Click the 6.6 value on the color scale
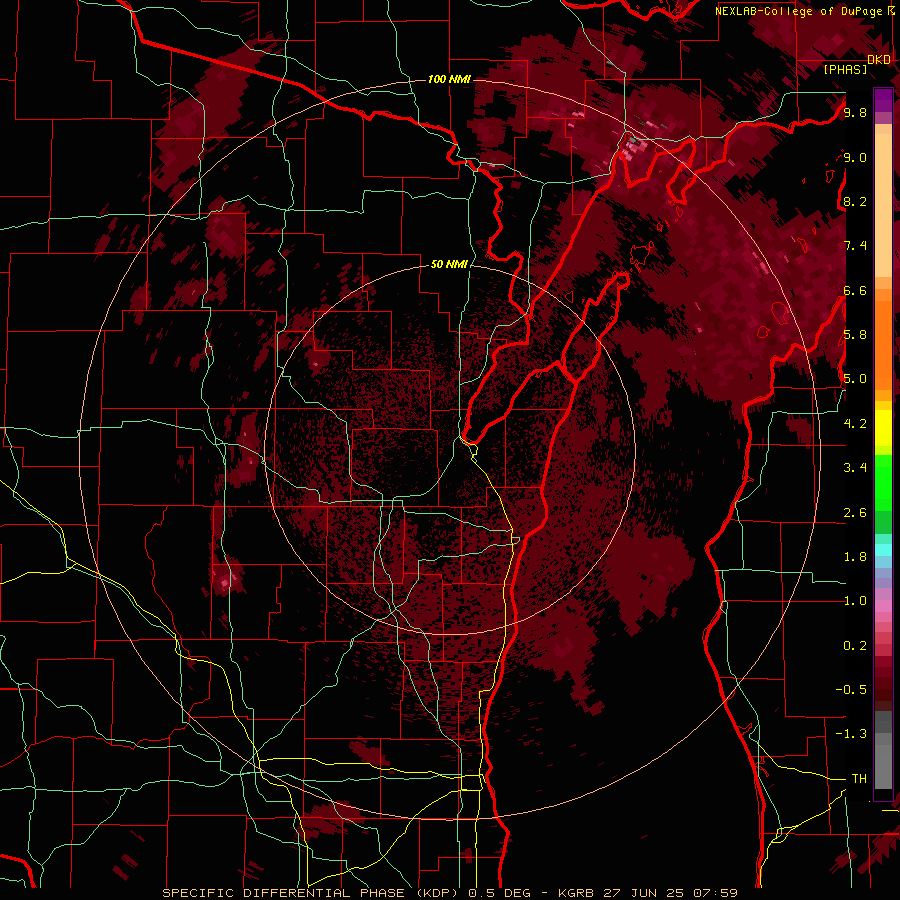This screenshot has width=900, height=900. pyautogui.click(x=855, y=290)
